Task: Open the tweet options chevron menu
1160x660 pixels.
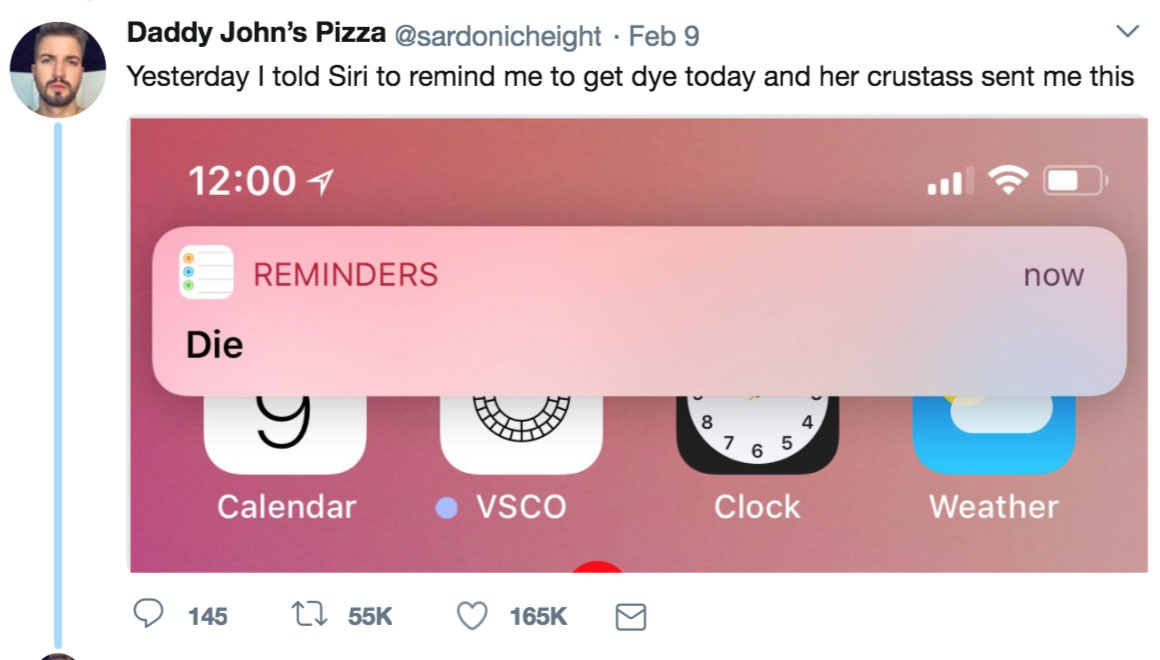Action: [1127, 32]
